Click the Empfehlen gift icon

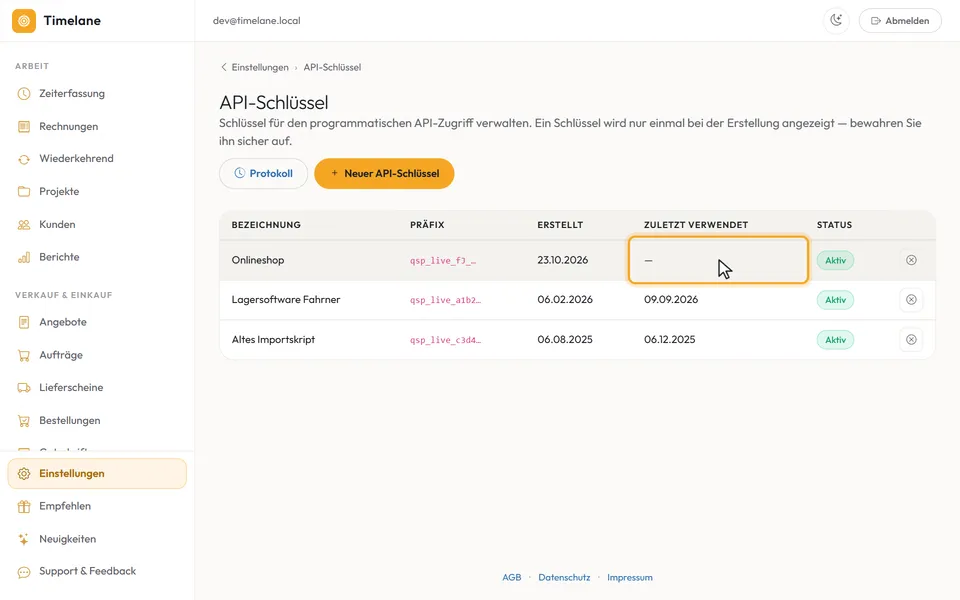point(24,506)
